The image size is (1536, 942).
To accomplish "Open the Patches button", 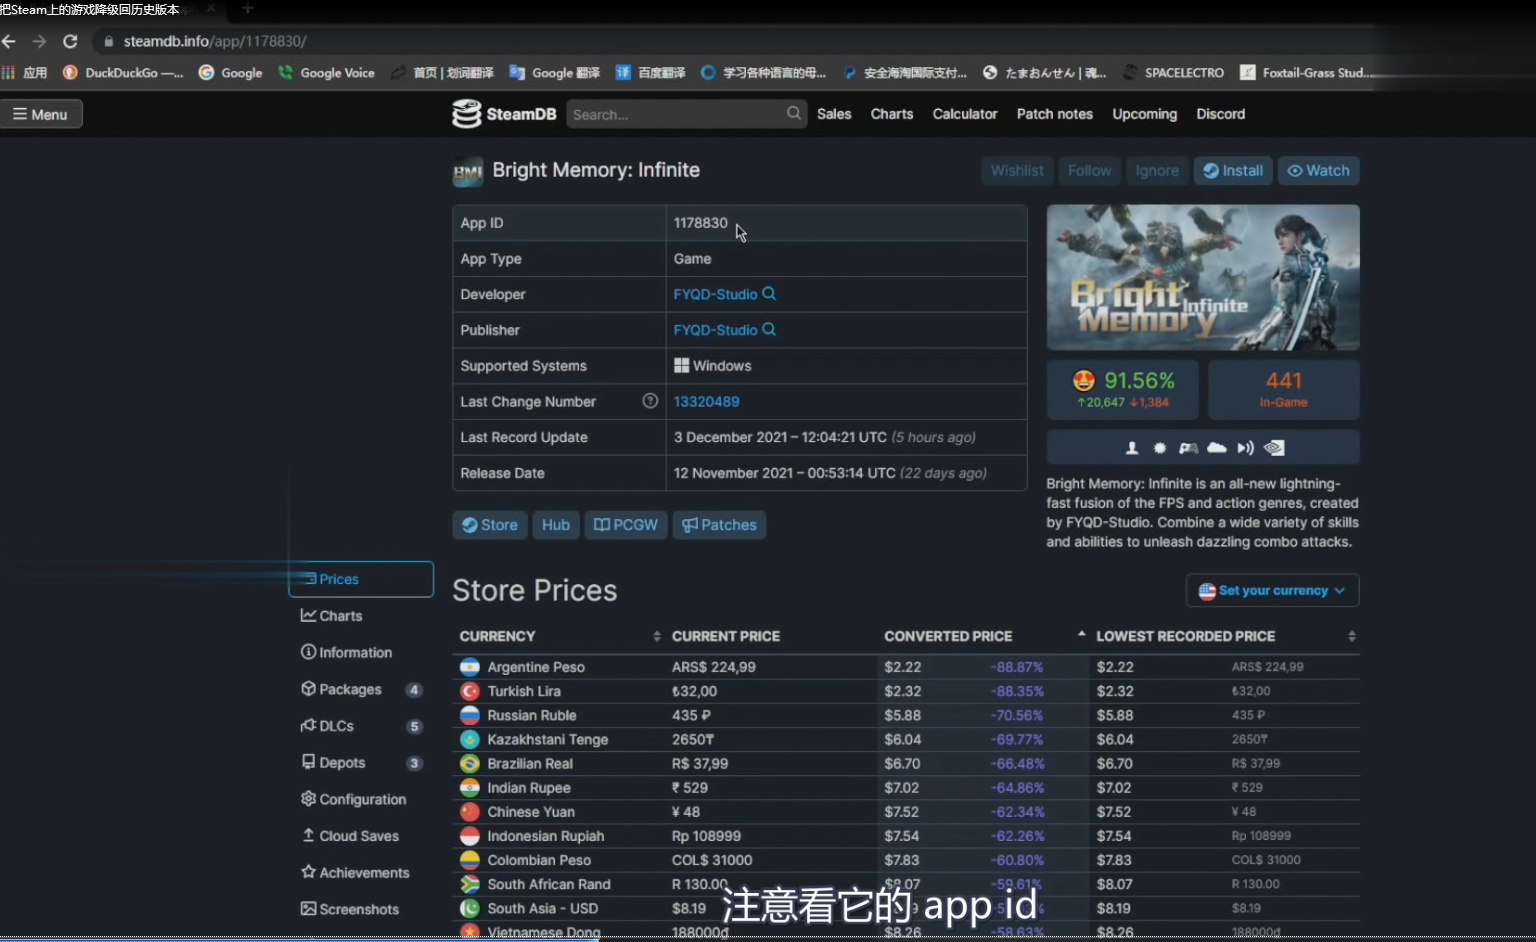I will 719,525.
